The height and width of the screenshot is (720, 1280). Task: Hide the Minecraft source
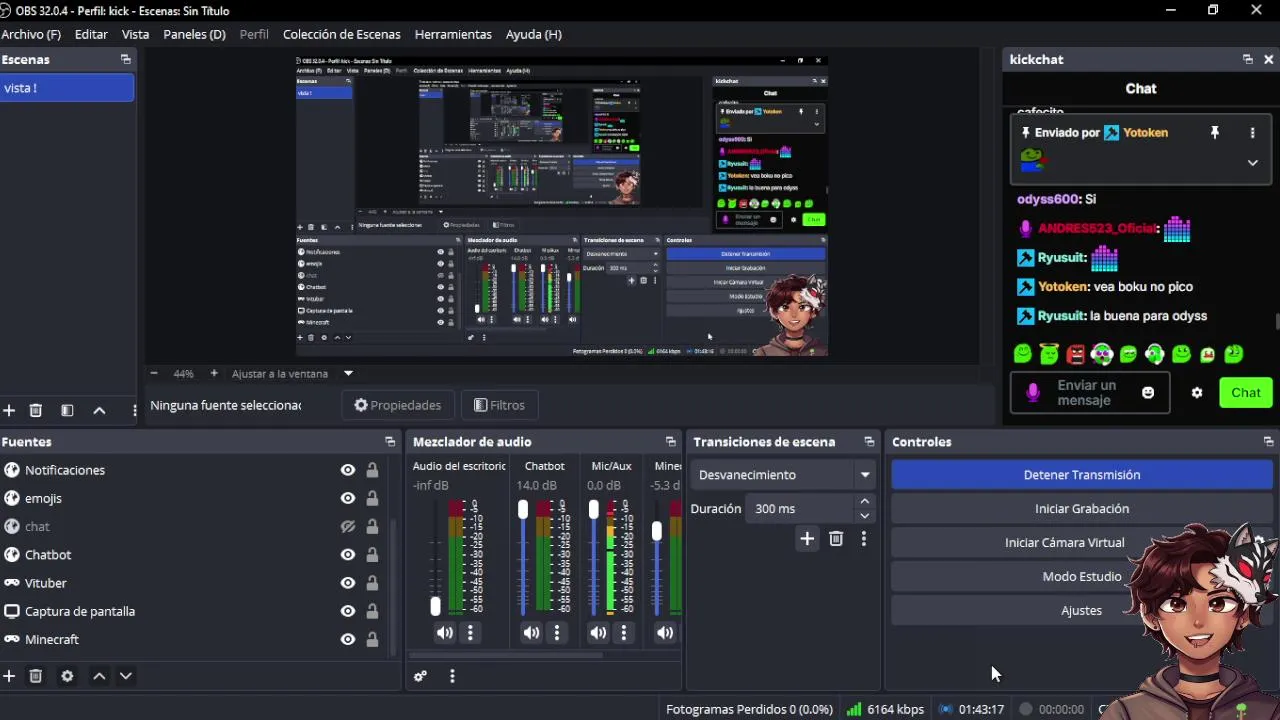tap(348, 639)
